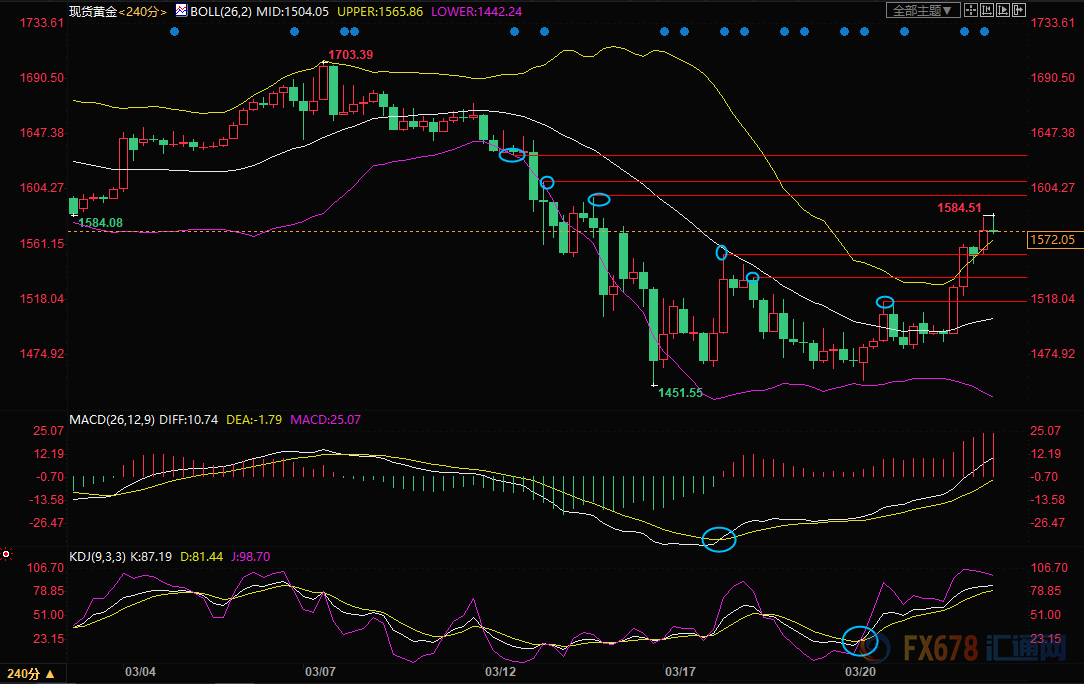Screen dimensions: 1084x684
Task: Click the left KDJ scale value 78.85
Action: tap(48, 591)
